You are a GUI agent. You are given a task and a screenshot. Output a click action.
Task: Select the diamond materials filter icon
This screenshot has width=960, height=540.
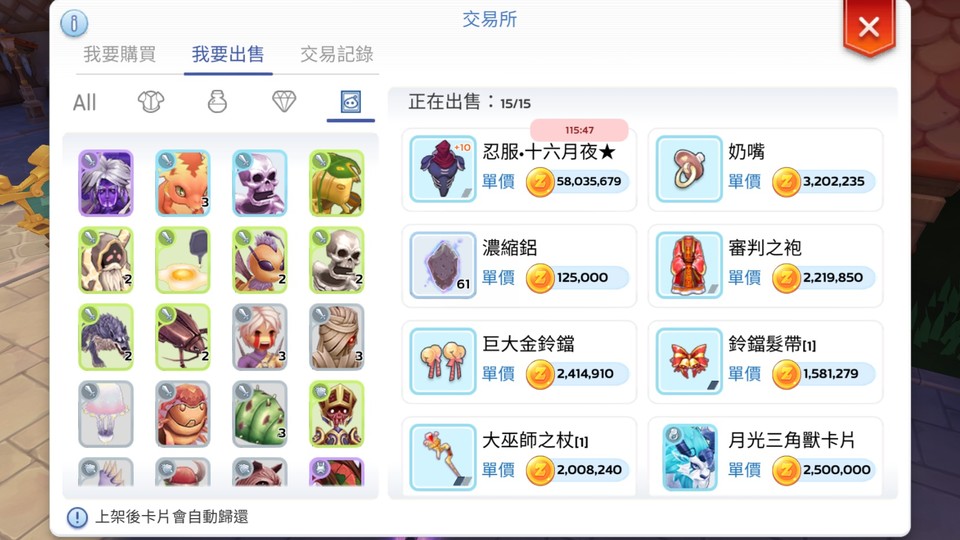point(283,101)
